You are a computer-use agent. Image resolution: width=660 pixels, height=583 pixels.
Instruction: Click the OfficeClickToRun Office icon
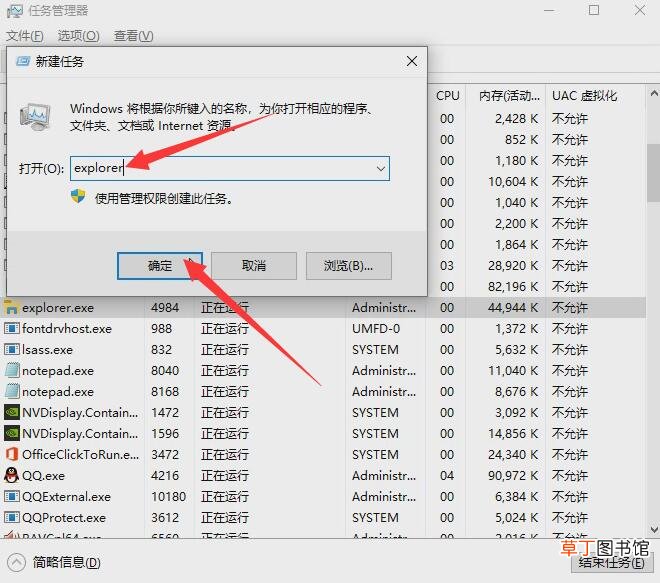click(11, 455)
